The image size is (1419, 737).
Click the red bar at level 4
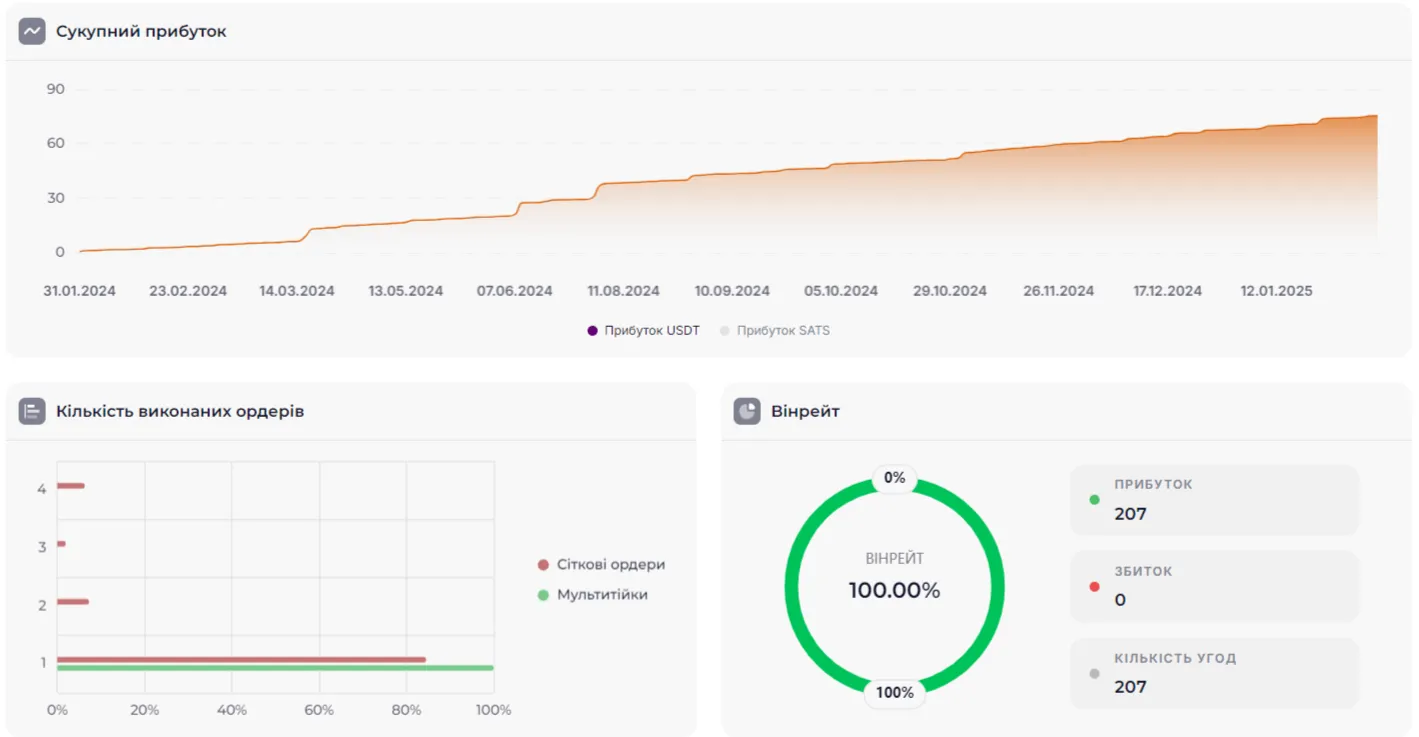pos(70,486)
